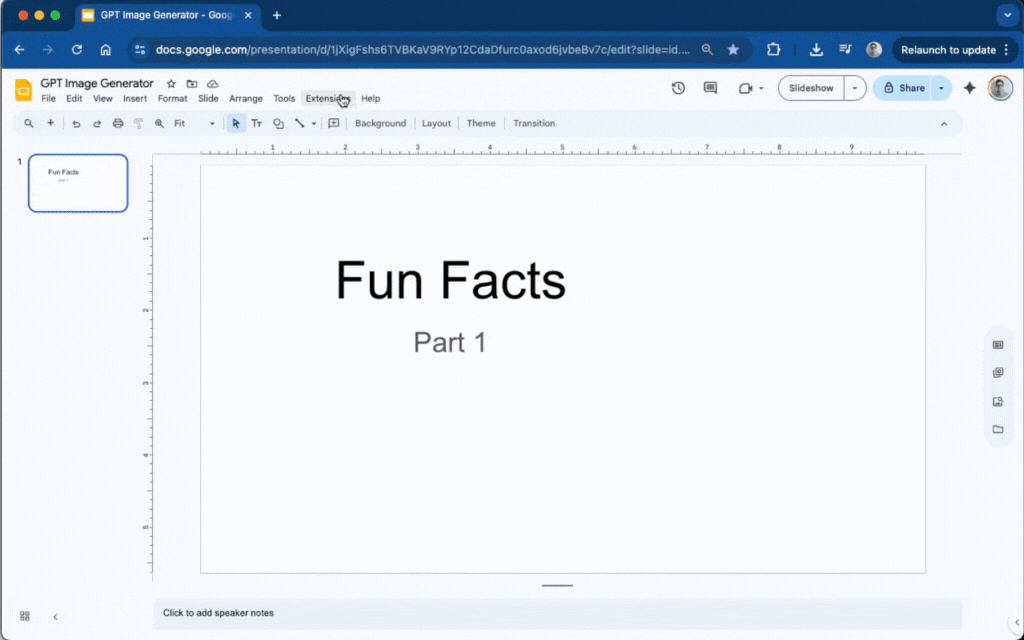This screenshot has height=640, width=1024.
Task: Open the Arrange menu
Action: (245, 99)
